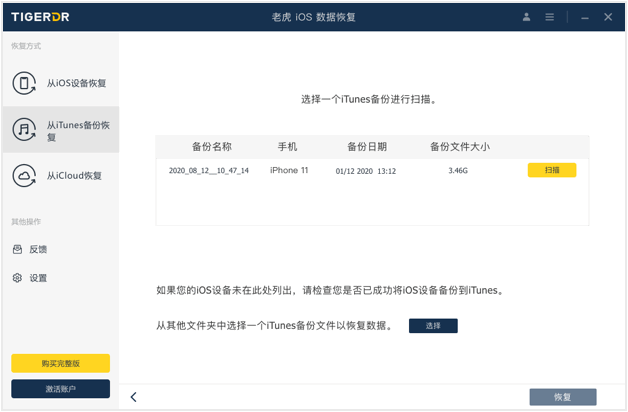The height and width of the screenshot is (412, 628).
Task: Open 设置 settings option
Action: [x=38, y=278]
